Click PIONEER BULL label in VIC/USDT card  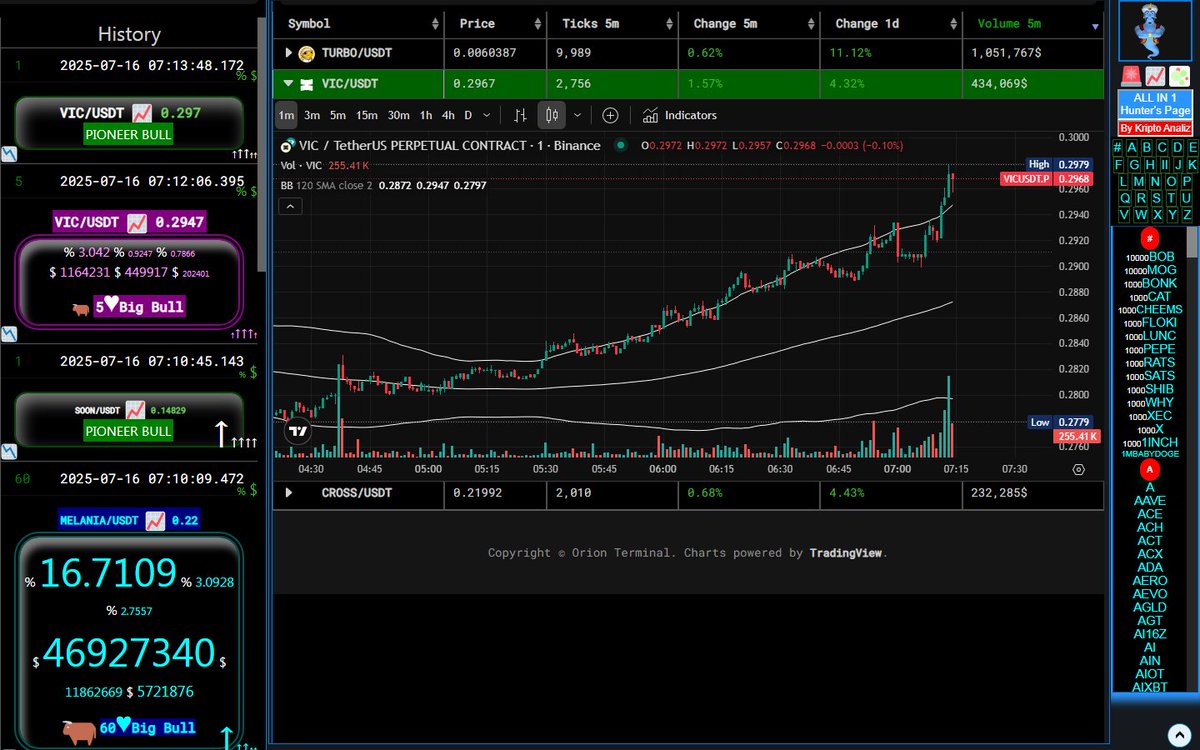(128, 133)
